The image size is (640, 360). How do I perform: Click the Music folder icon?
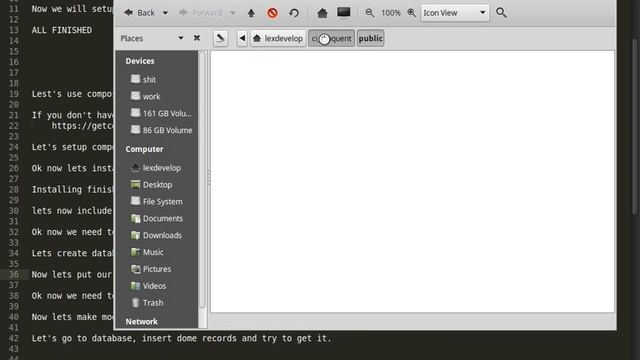(135, 252)
